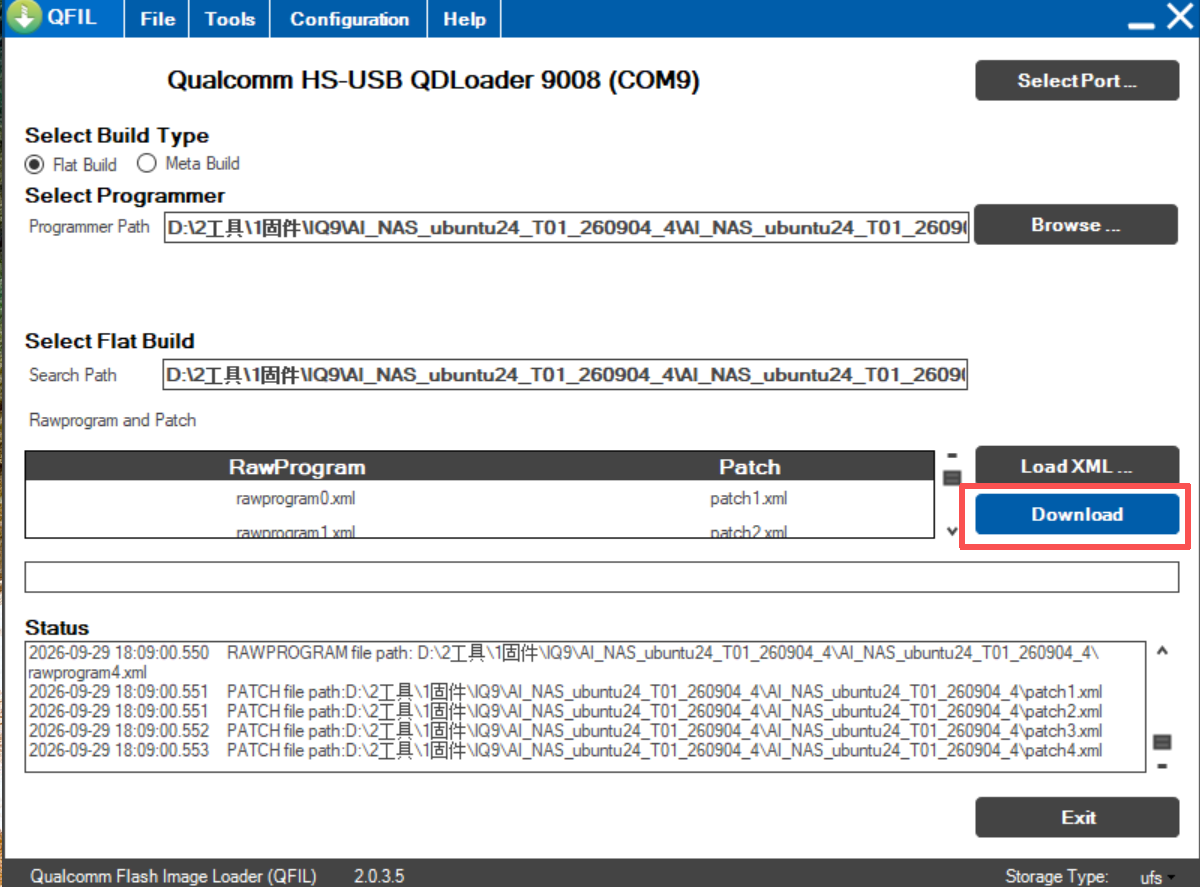
Task: Click the up arrow of the Status log scrollbar
Action: click(1162, 651)
